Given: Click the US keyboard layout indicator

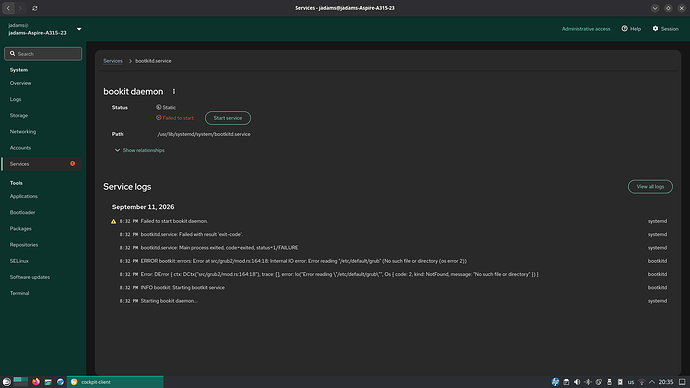Looking at the screenshot, I should click(631, 382).
